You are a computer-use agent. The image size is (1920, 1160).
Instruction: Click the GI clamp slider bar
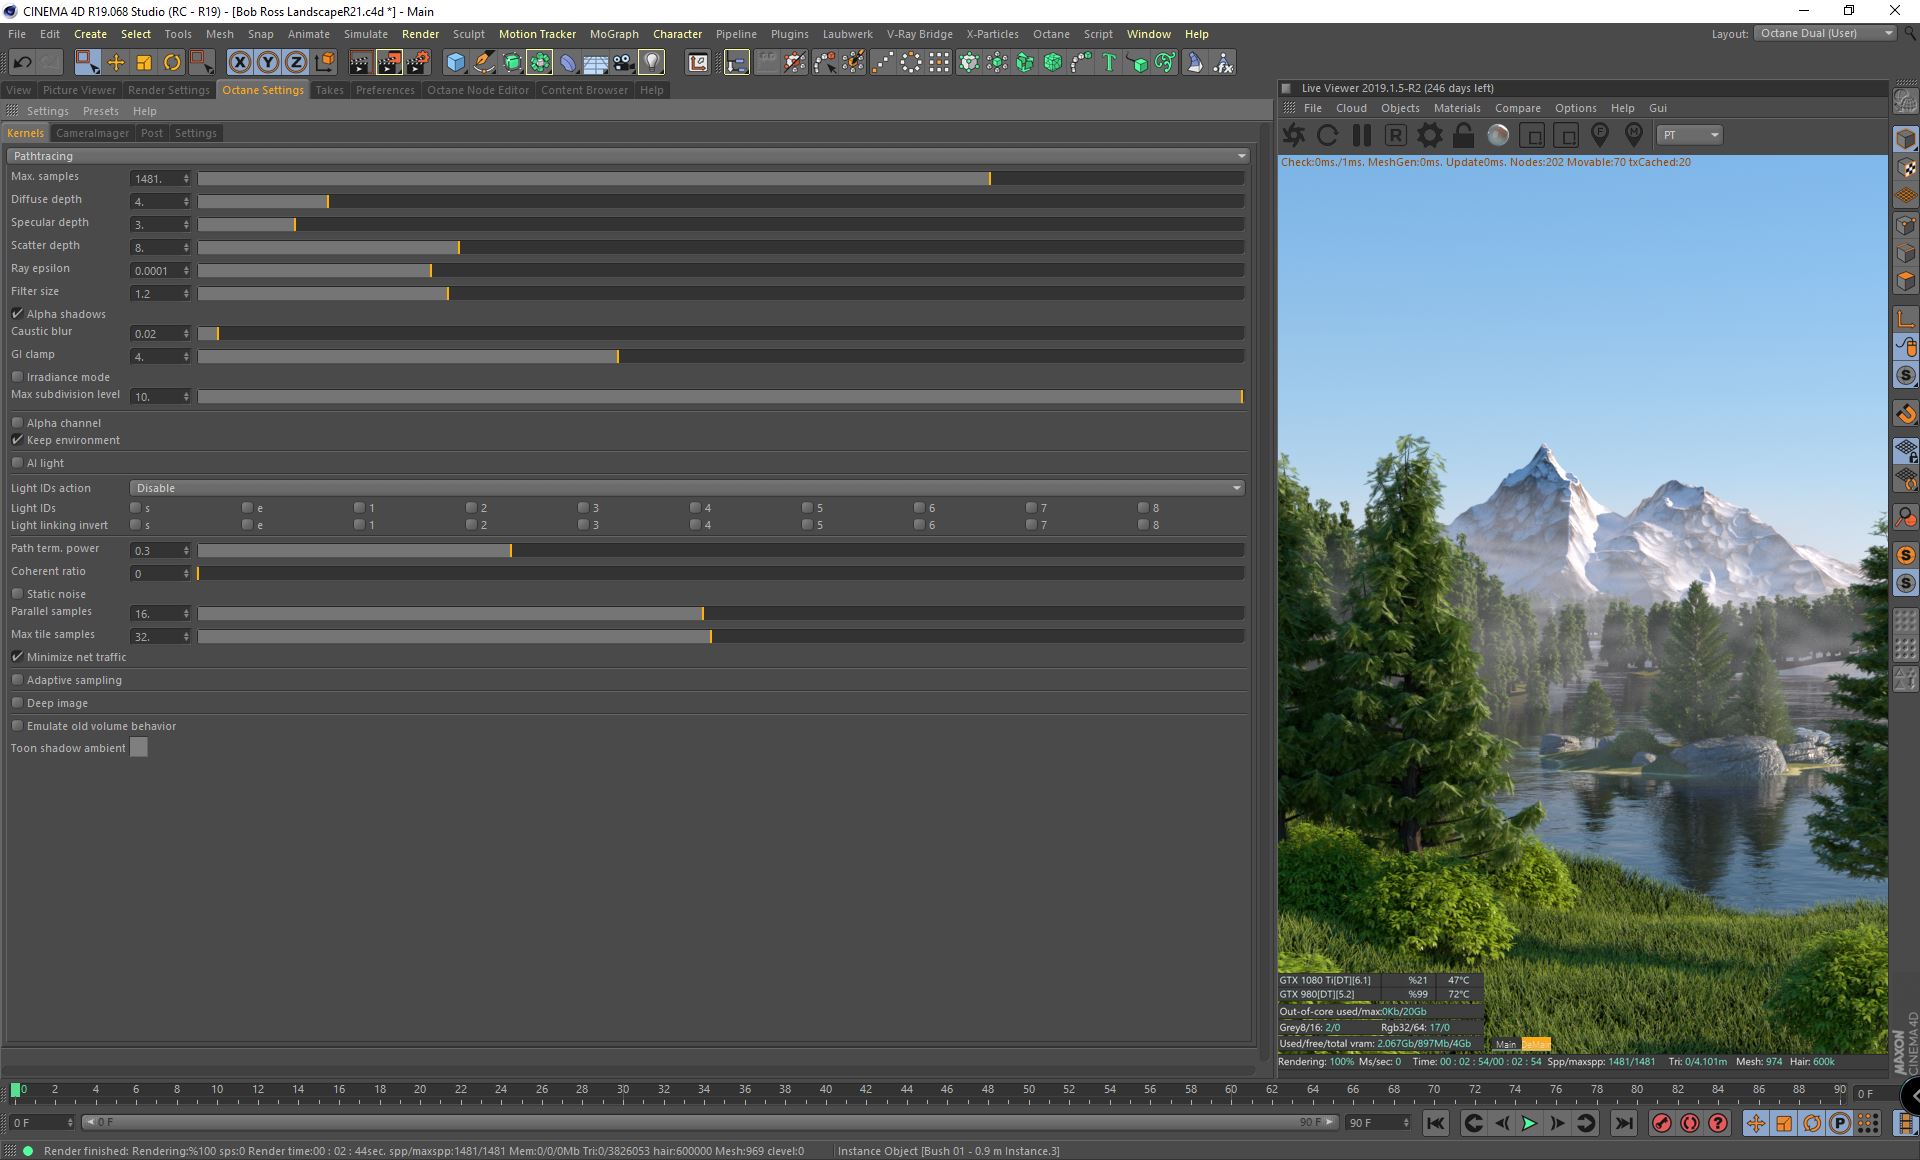pyautogui.click(x=720, y=357)
